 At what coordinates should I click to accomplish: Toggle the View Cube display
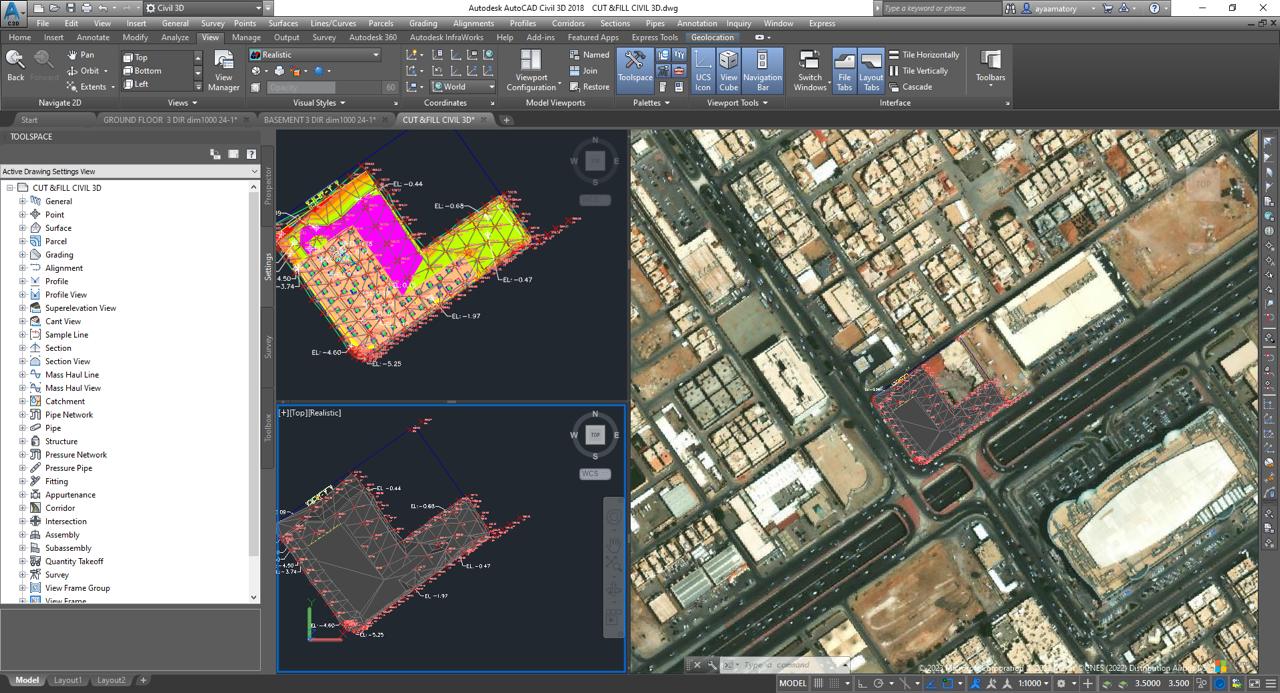728,70
